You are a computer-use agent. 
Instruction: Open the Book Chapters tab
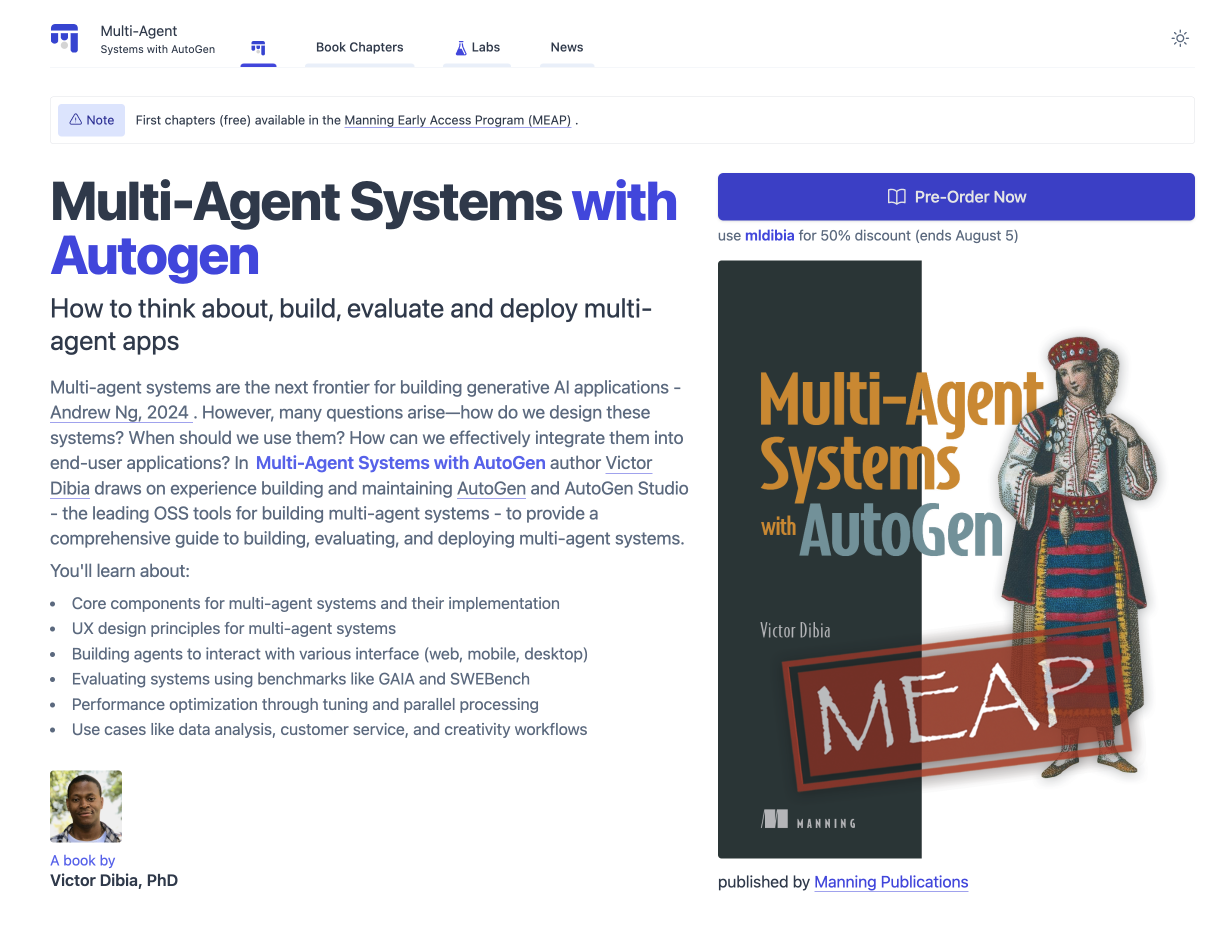[x=359, y=47]
